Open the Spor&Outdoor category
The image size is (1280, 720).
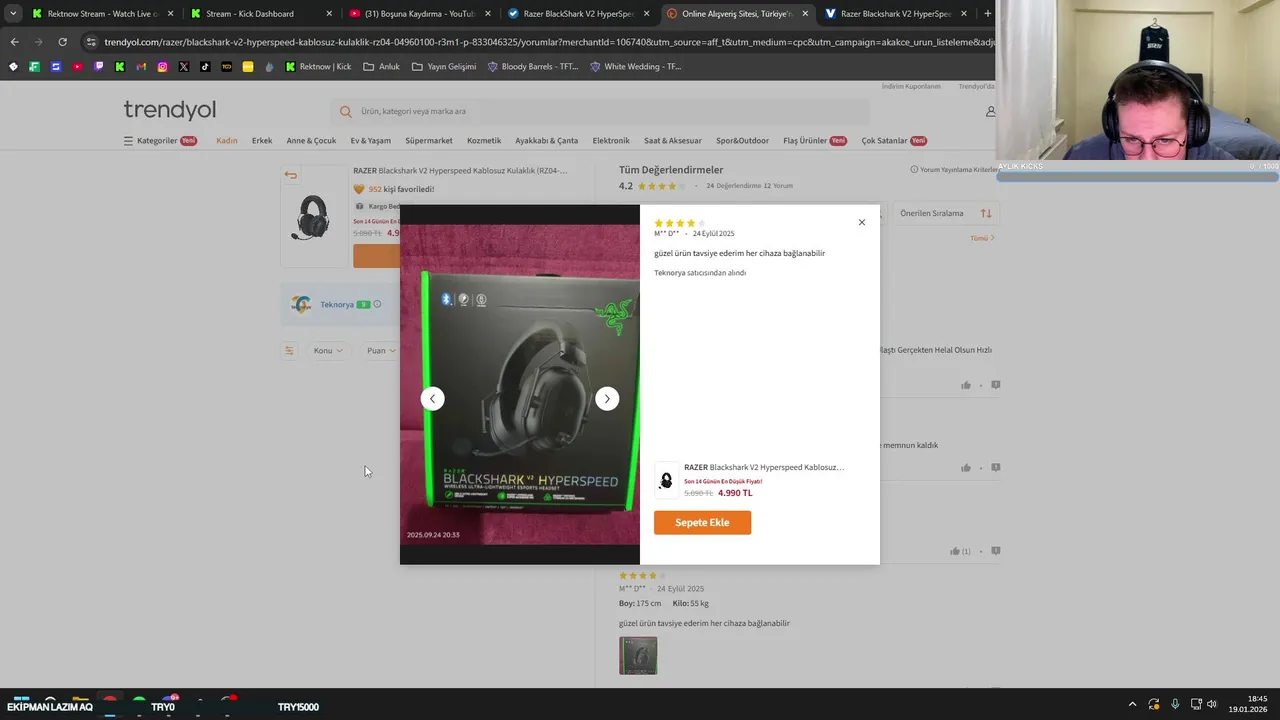[x=742, y=141]
